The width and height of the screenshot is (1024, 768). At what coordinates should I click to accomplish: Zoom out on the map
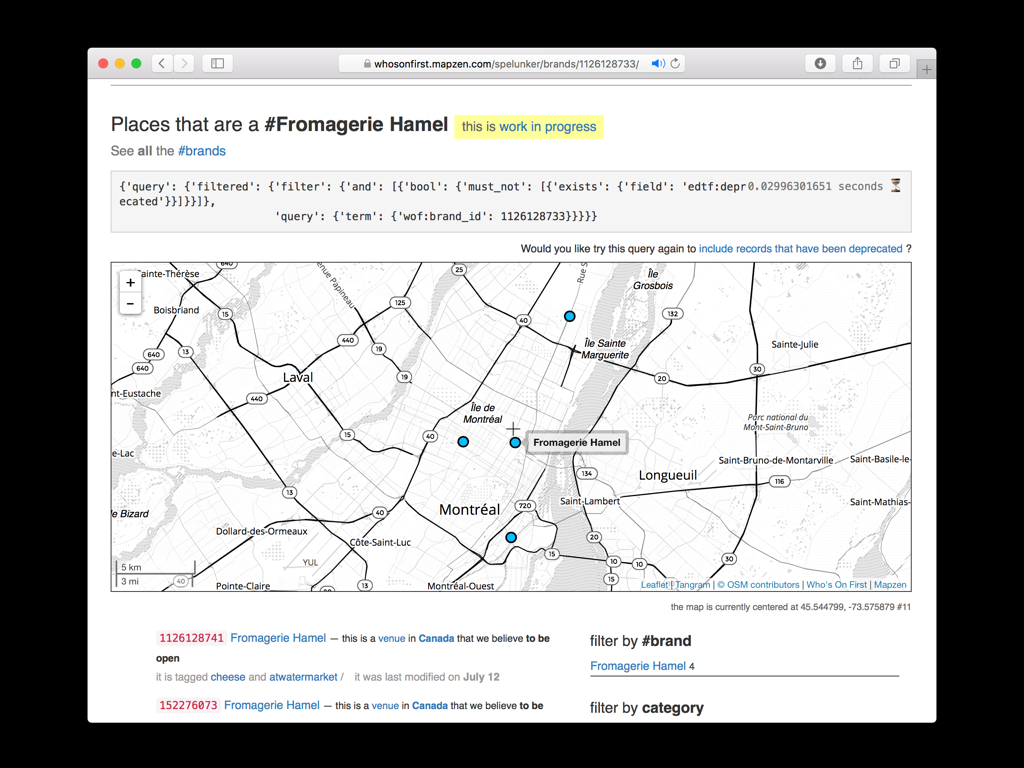(x=130, y=303)
